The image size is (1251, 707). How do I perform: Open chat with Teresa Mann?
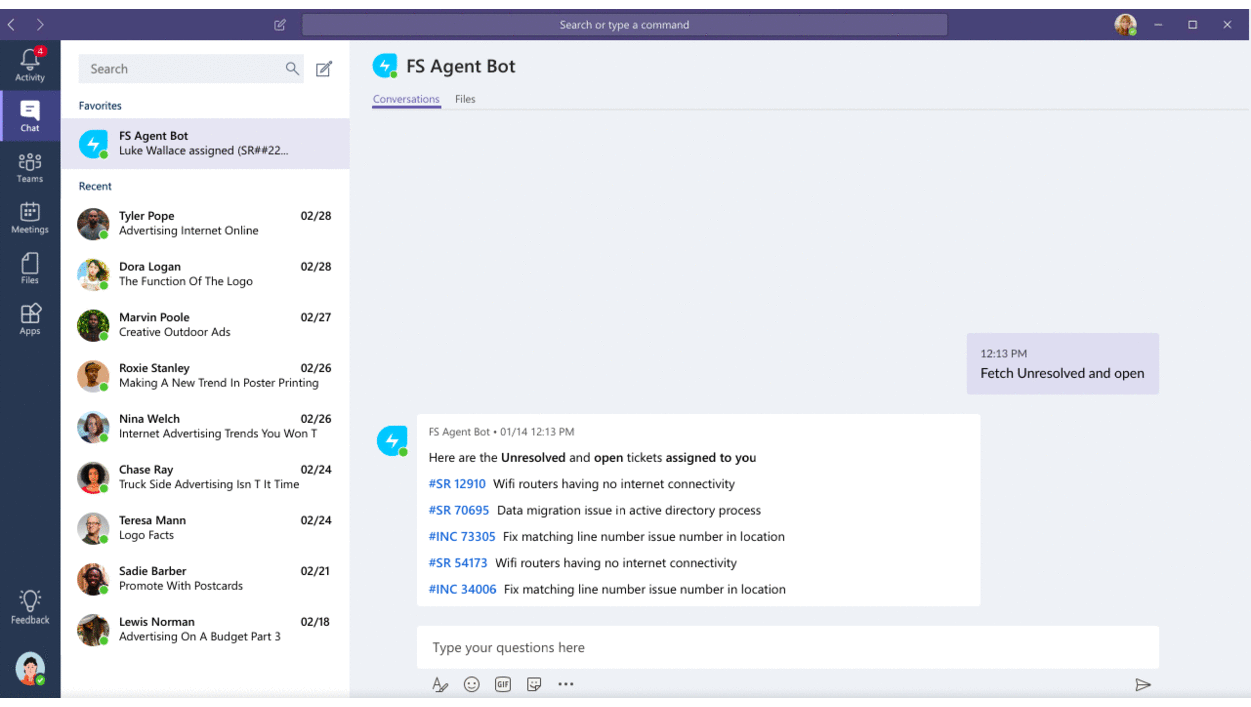click(205, 528)
